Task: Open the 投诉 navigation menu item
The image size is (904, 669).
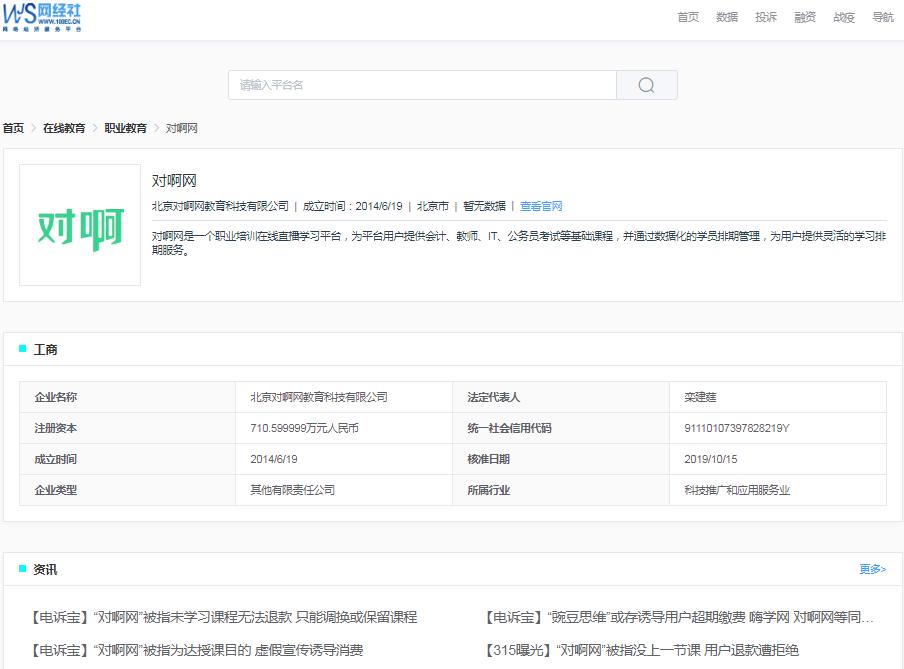Action: coord(765,17)
